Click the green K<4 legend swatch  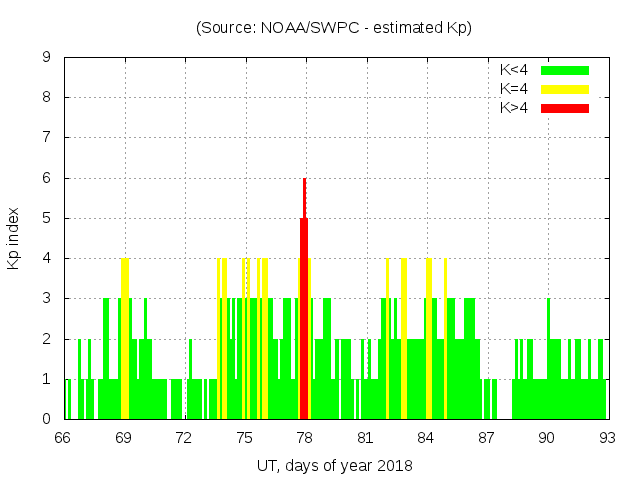[x=565, y=70]
